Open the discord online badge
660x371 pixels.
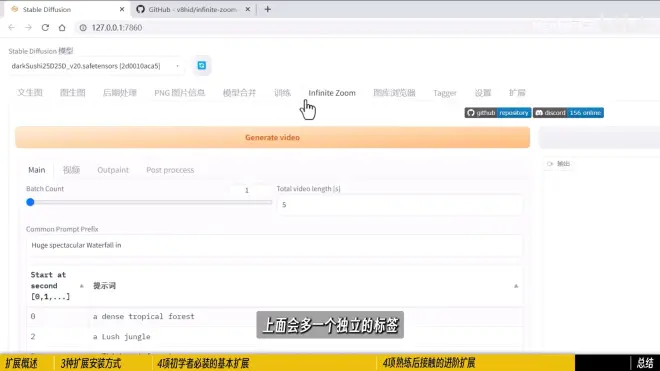(x=568, y=113)
